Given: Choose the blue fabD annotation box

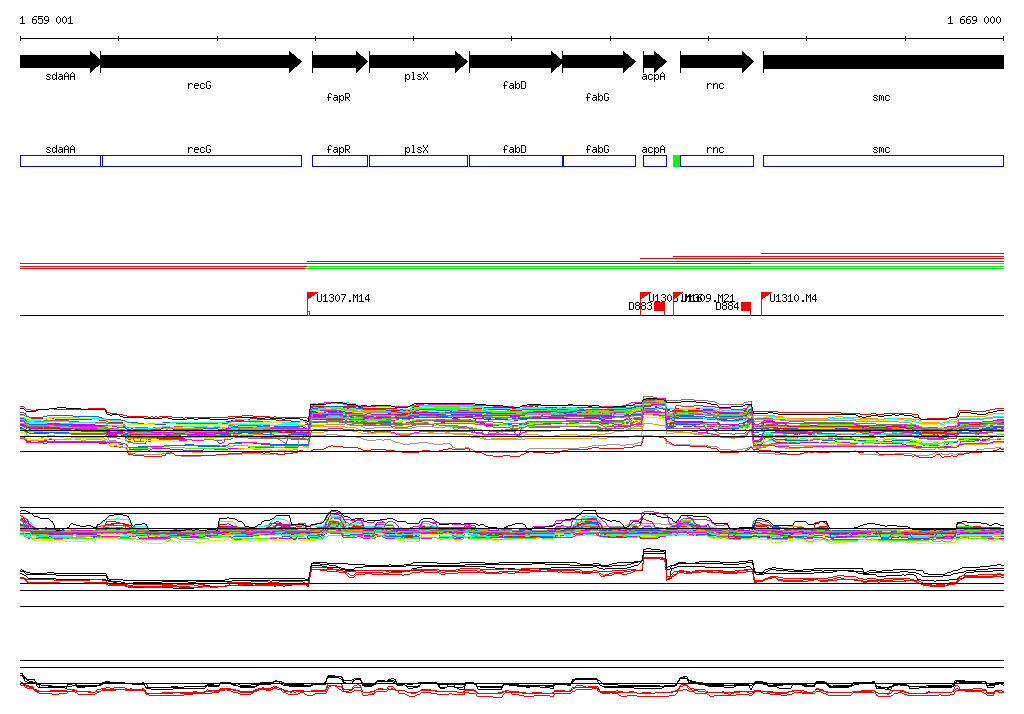Looking at the screenshot, I should click(x=516, y=161).
